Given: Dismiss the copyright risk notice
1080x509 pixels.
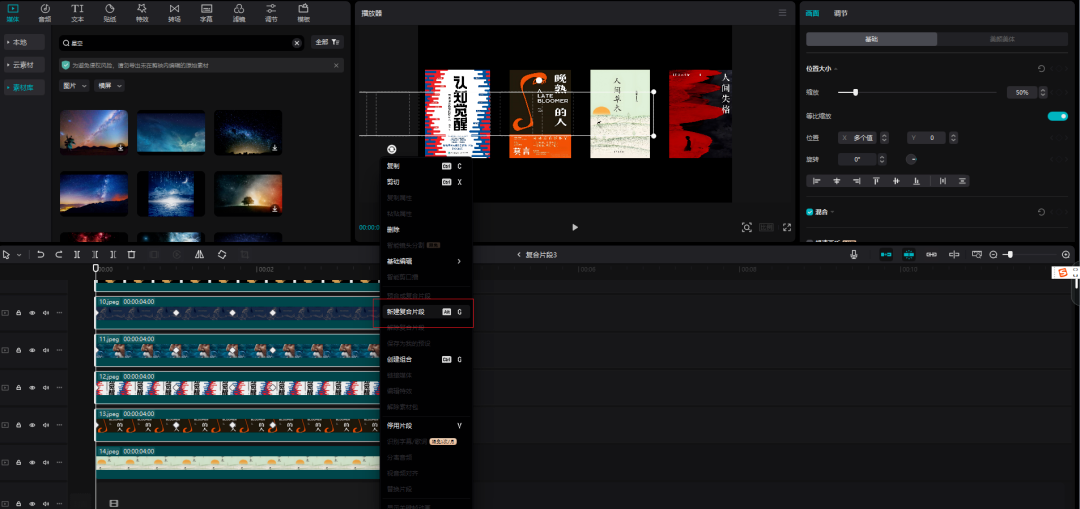Looking at the screenshot, I should [336, 65].
